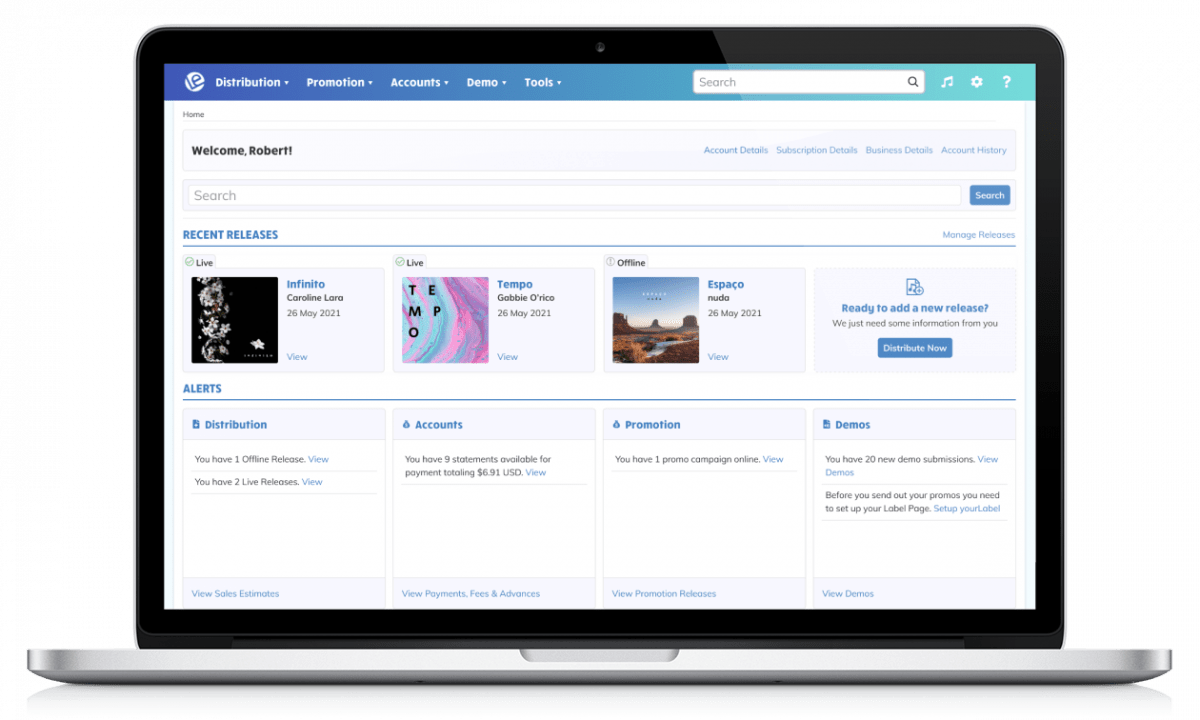Image resolution: width=1200 pixels, height=720 pixels.
Task: Click the Distribute Now button
Action: [914, 347]
